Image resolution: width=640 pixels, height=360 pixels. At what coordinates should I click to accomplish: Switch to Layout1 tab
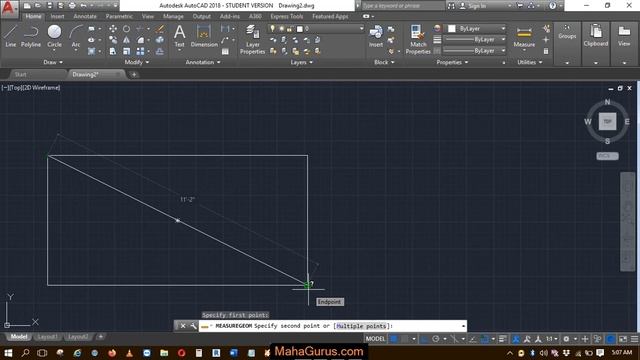coord(47,337)
